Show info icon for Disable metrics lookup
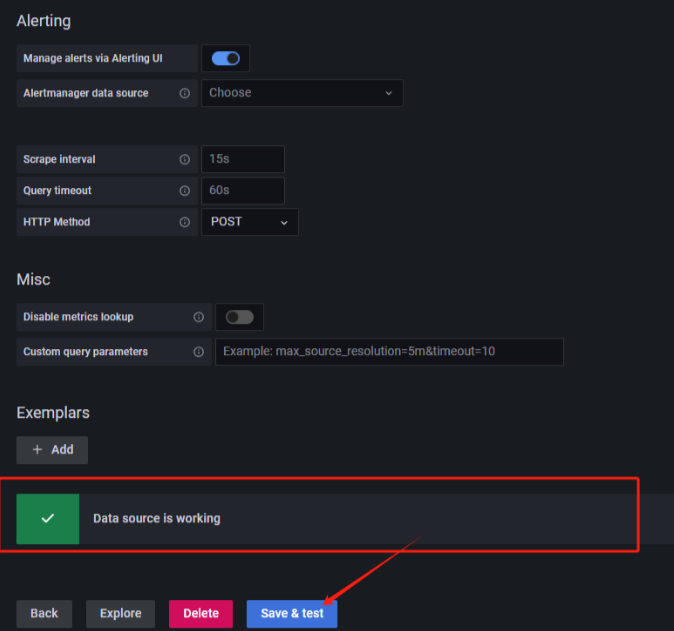This screenshot has width=674, height=631. (x=198, y=317)
